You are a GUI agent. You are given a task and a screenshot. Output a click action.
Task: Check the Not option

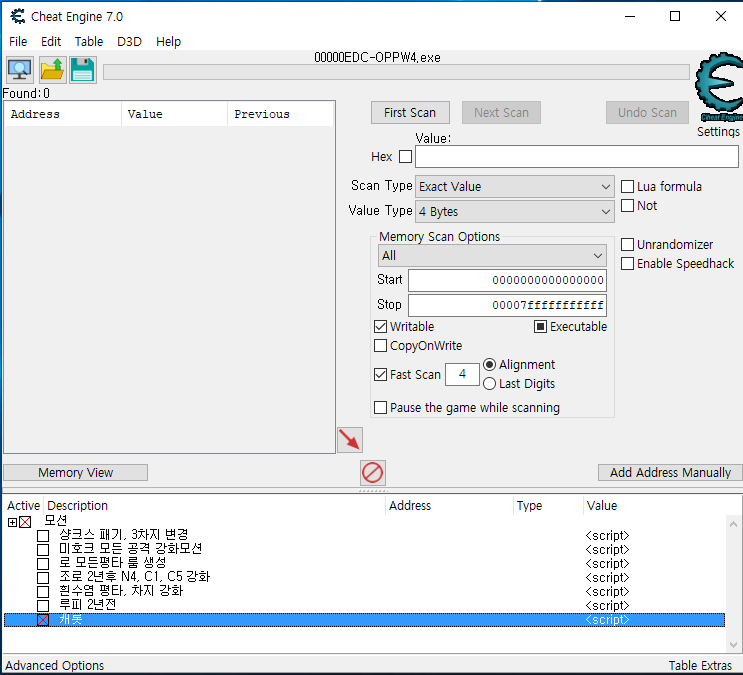(x=627, y=205)
